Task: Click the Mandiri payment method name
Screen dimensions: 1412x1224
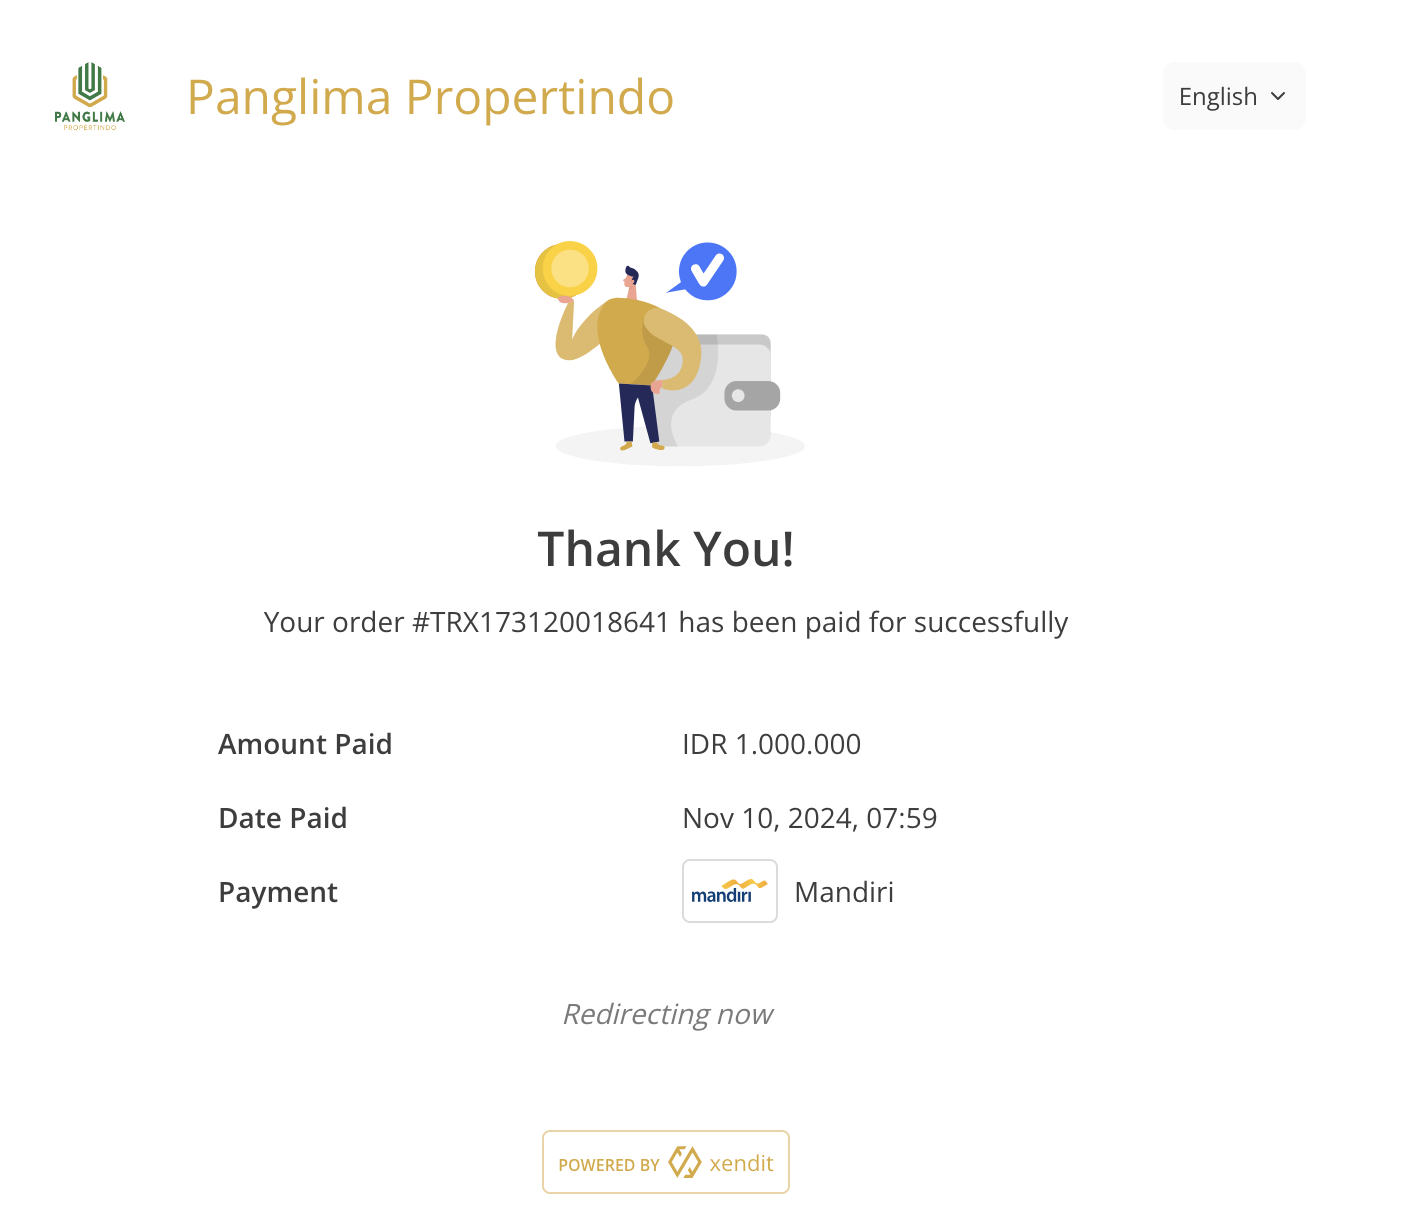Action: point(844,892)
